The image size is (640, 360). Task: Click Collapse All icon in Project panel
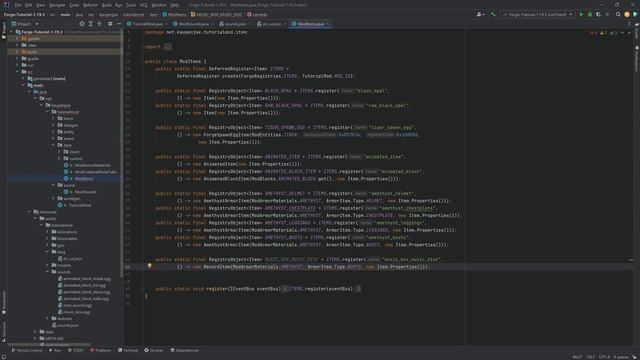tap(99, 24)
